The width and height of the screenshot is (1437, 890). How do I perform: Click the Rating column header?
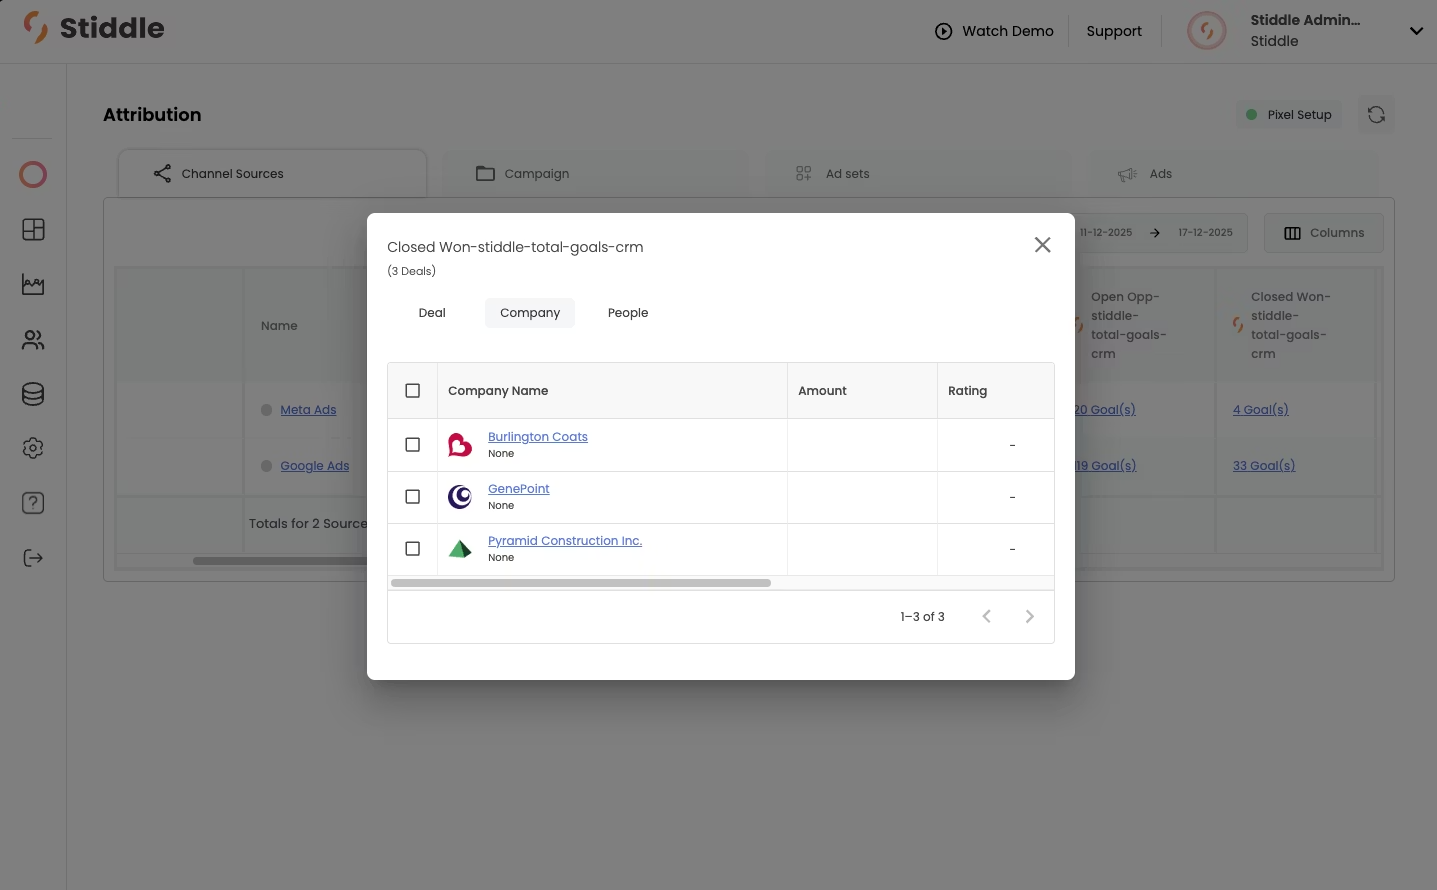point(996,391)
